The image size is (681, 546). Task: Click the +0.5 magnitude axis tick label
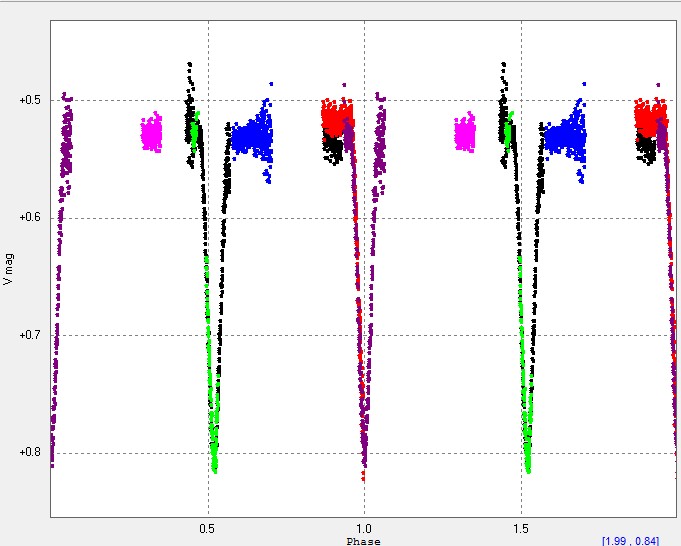30,100
